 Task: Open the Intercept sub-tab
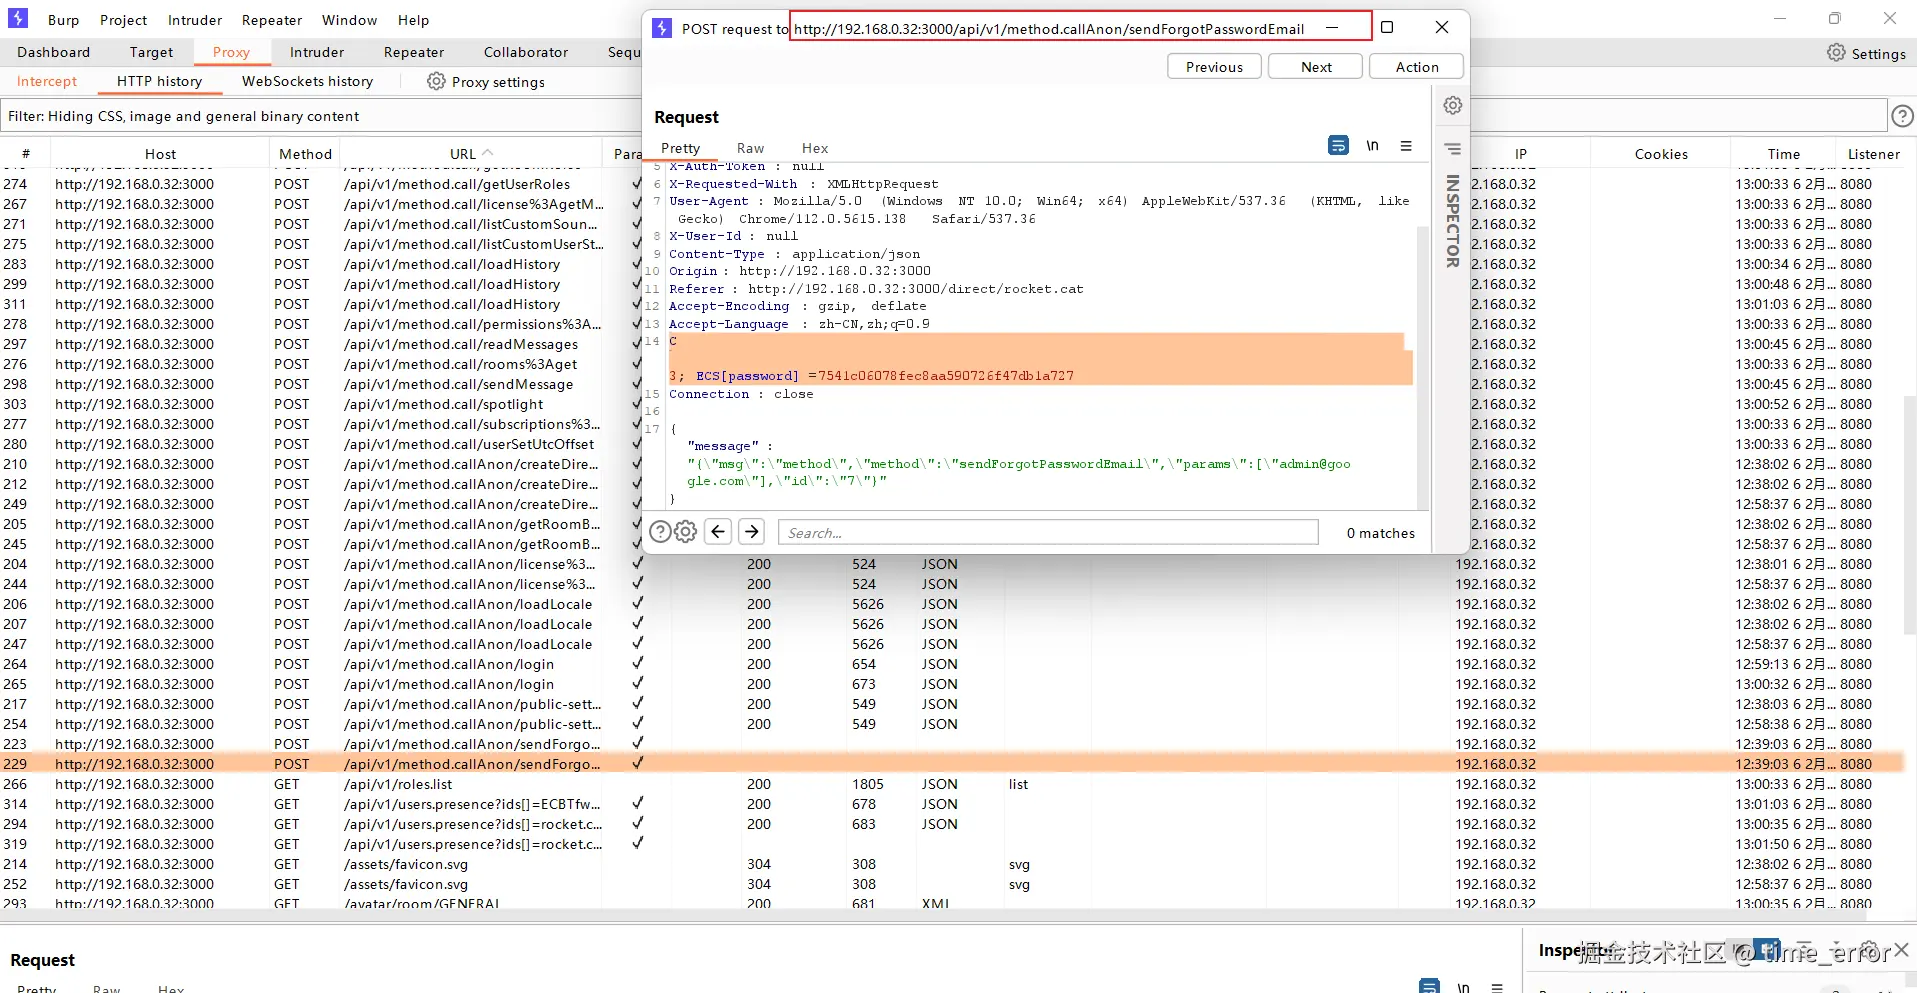[47, 81]
